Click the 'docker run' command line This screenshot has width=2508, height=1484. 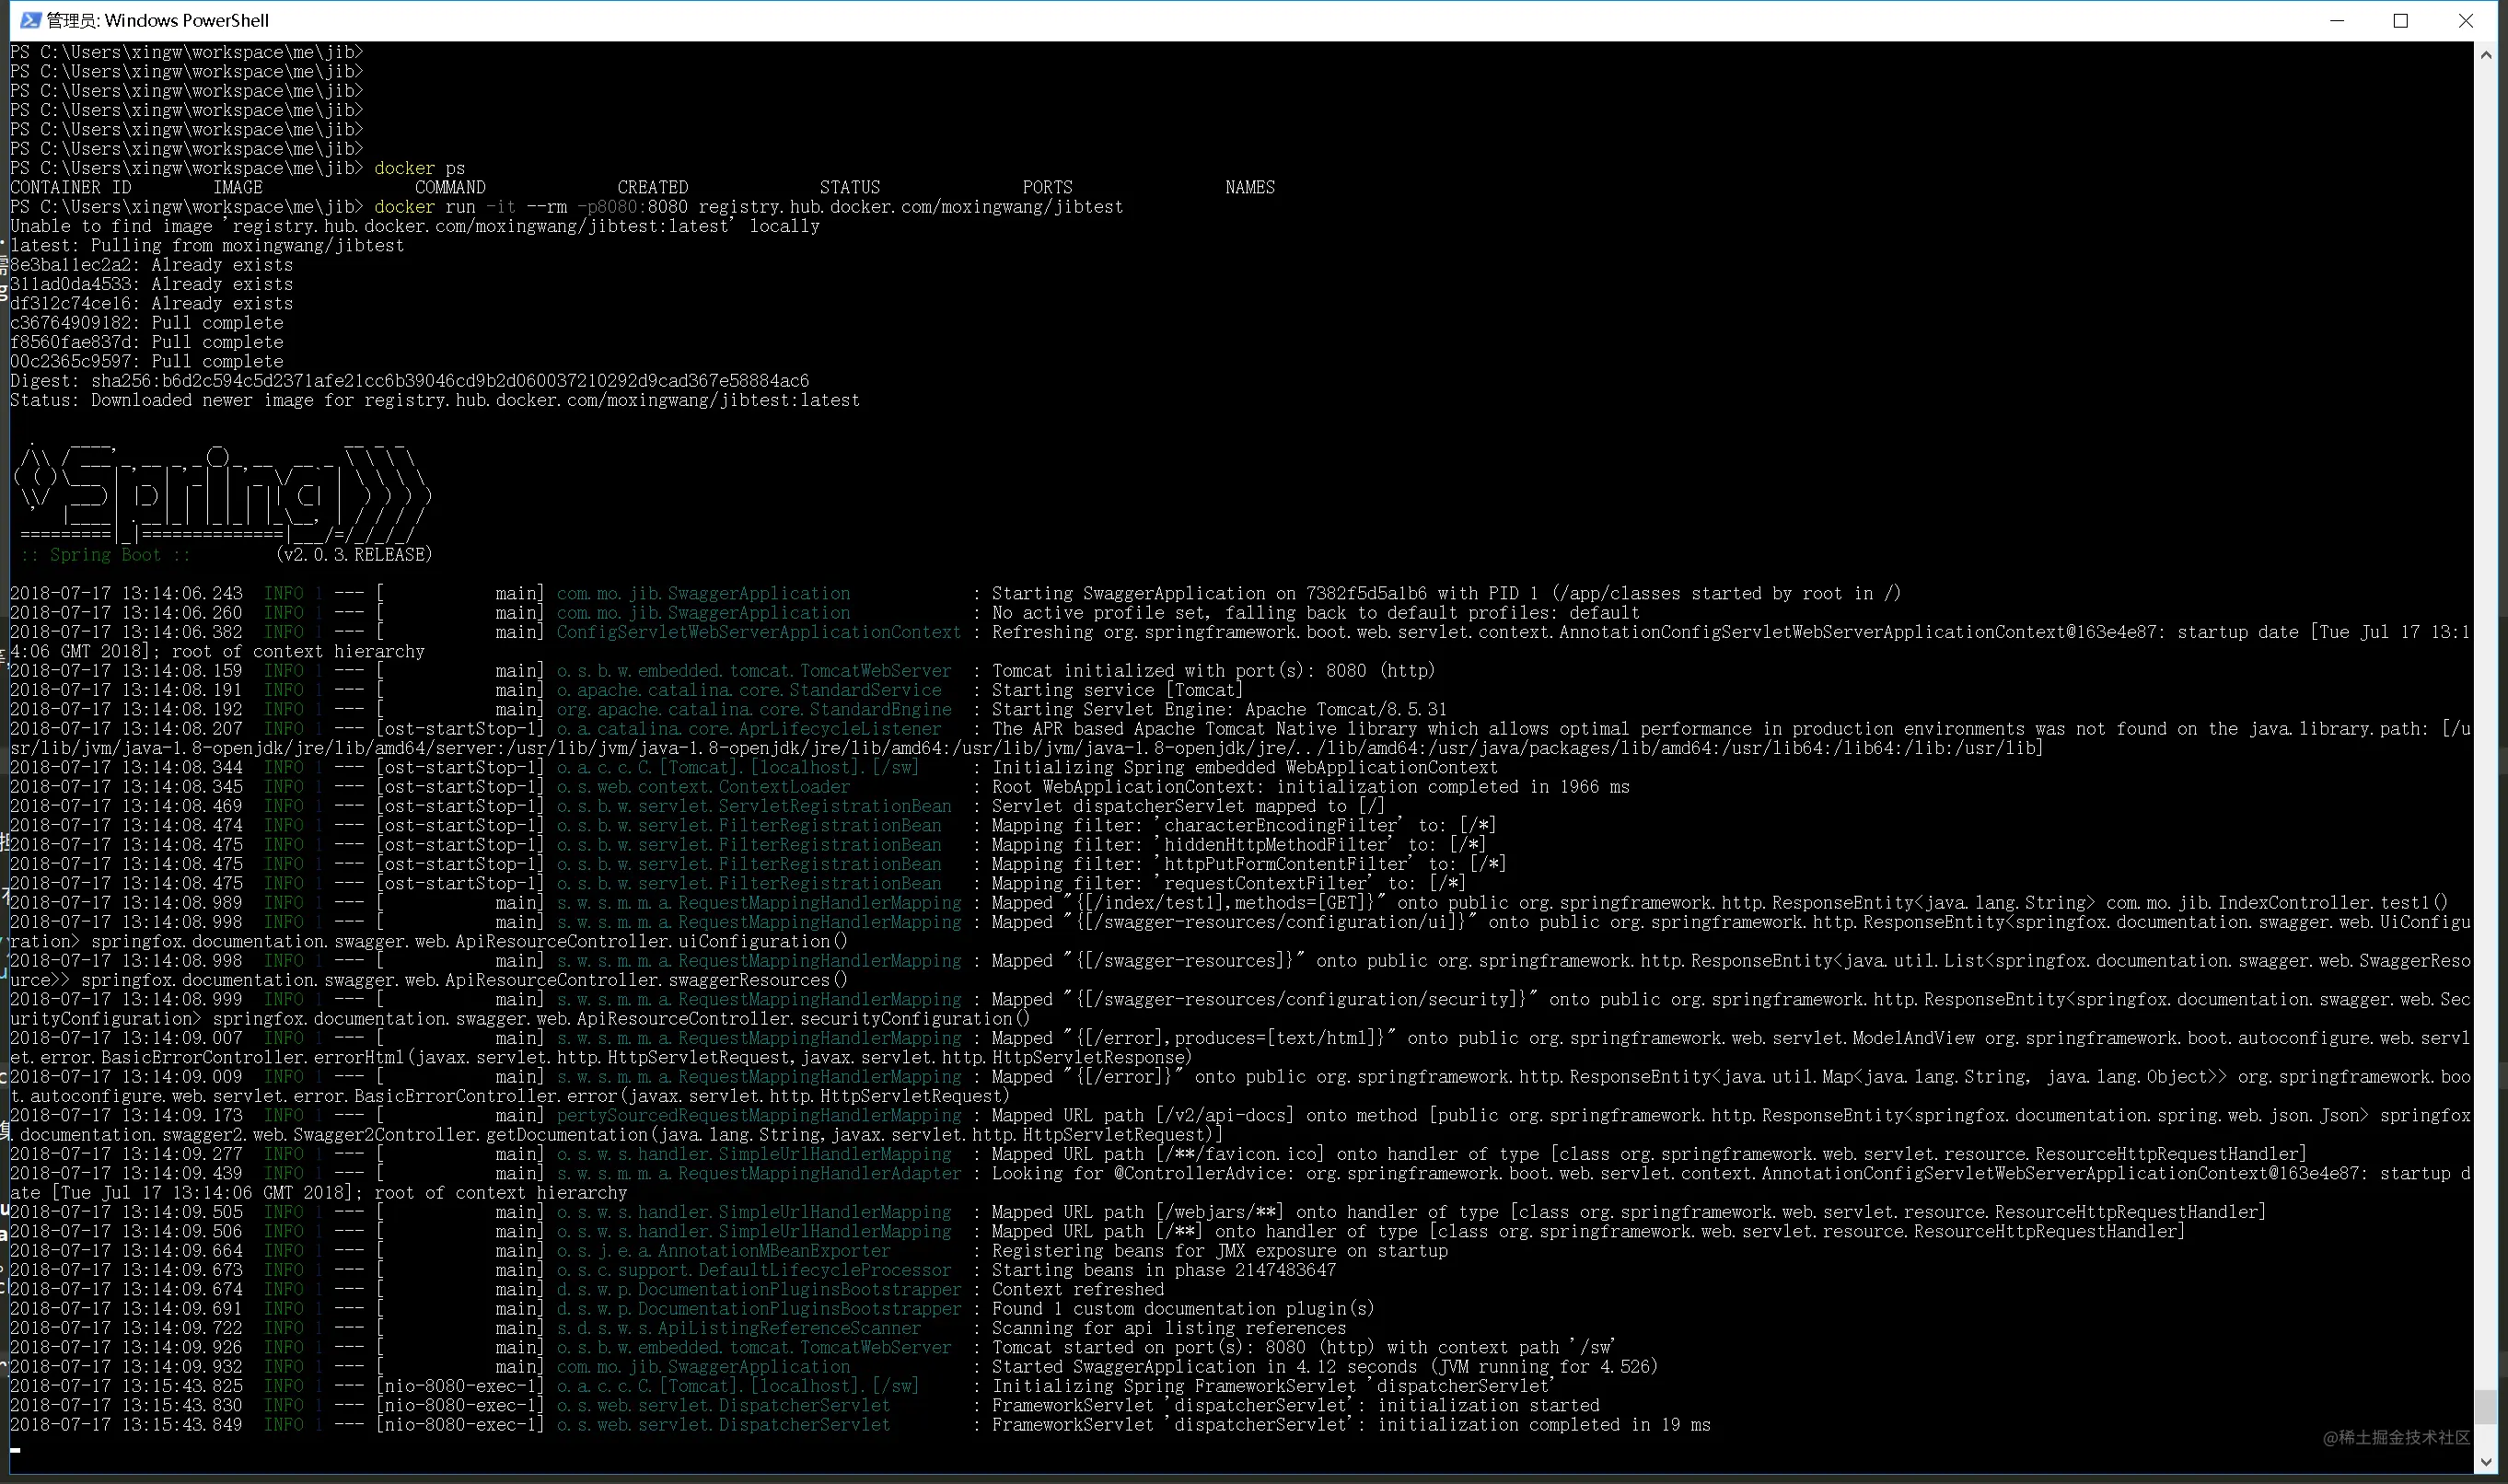(748, 207)
